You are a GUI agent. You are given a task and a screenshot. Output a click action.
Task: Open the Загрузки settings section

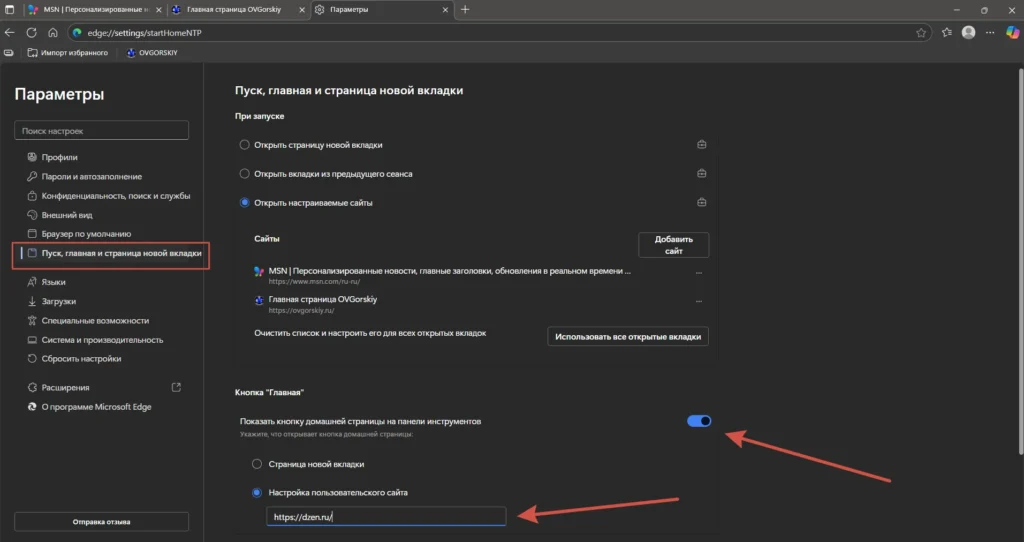(x=59, y=302)
